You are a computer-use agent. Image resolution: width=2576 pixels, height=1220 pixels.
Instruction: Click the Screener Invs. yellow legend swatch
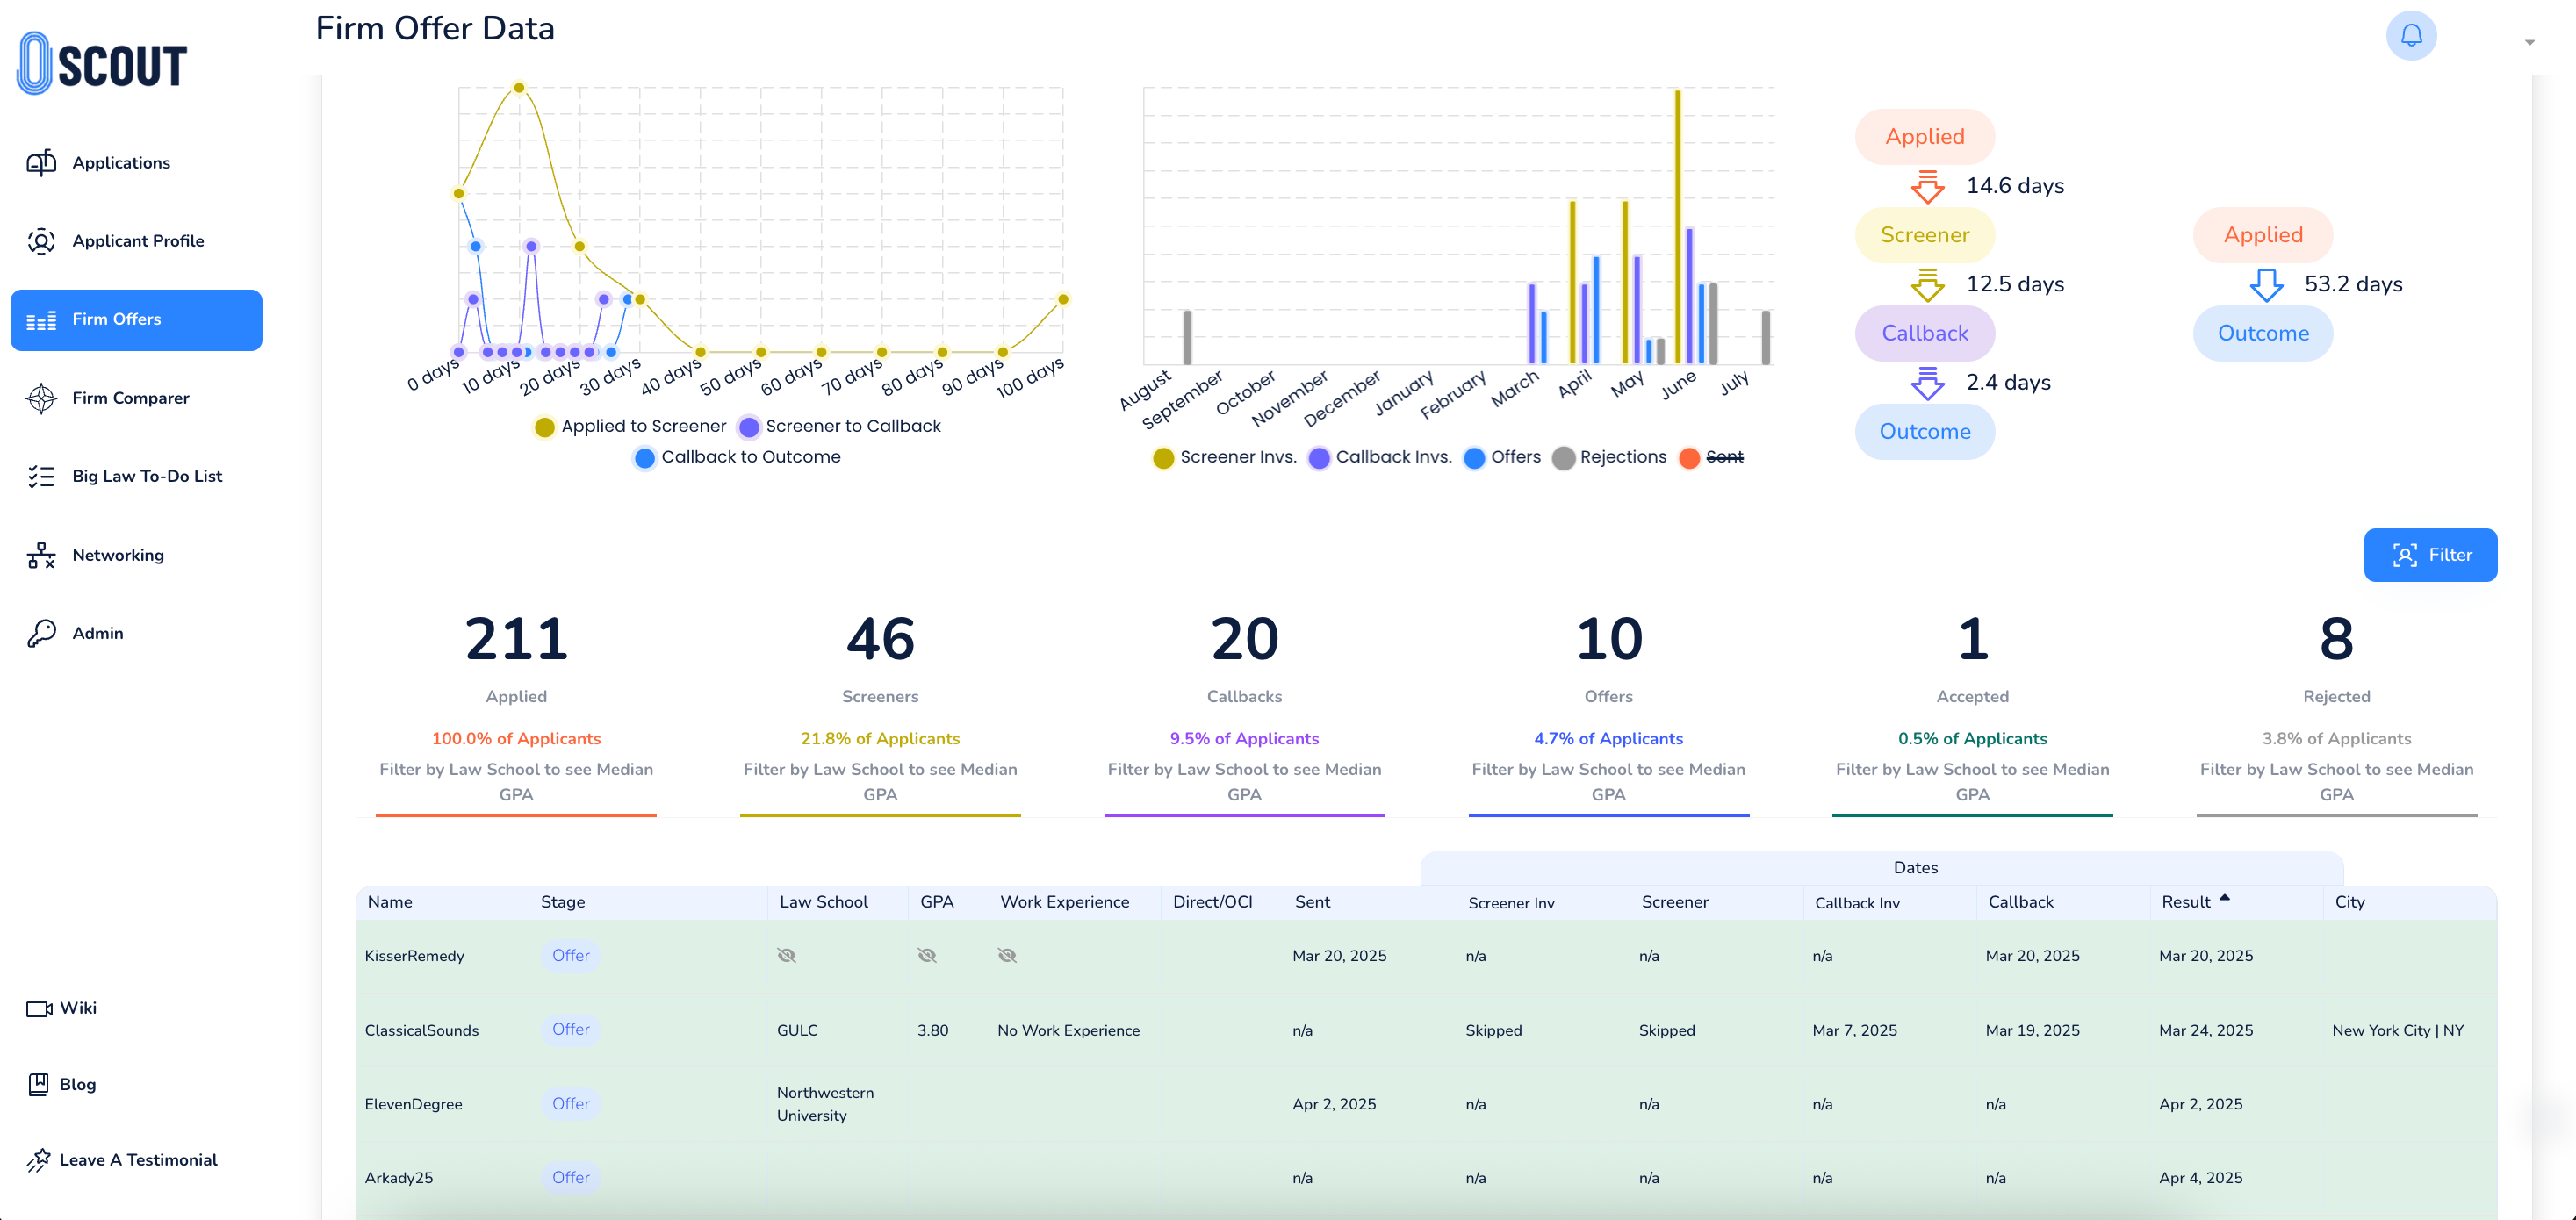click(1163, 458)
